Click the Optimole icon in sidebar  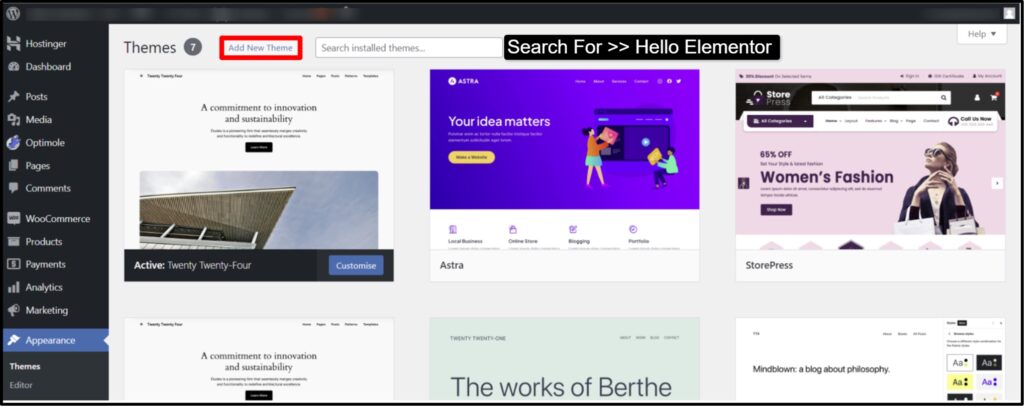(13, 142)
